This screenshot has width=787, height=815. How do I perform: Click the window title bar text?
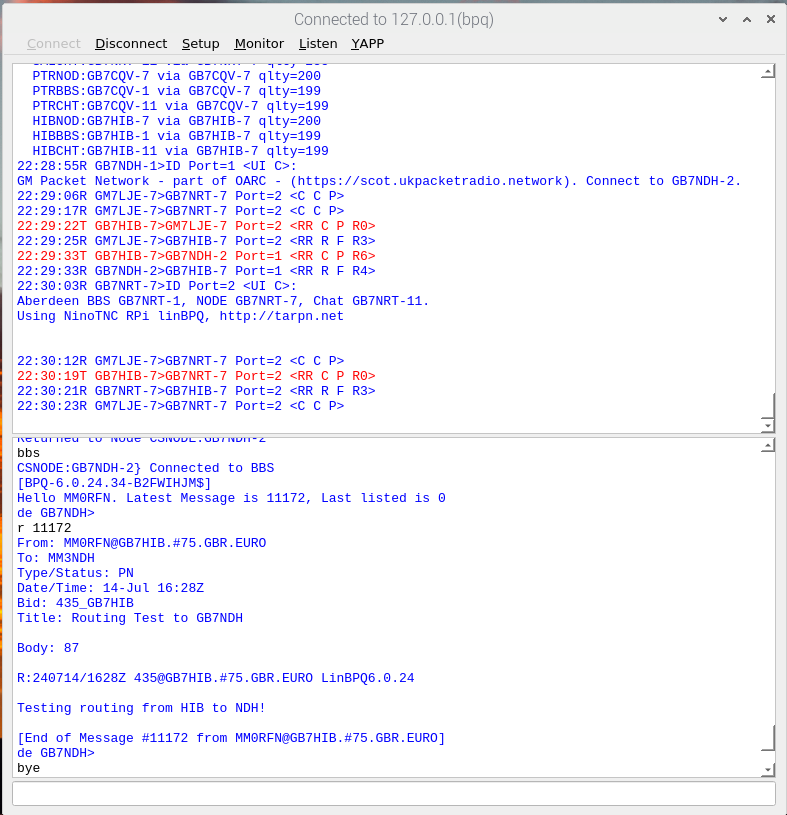click(393, 19)
